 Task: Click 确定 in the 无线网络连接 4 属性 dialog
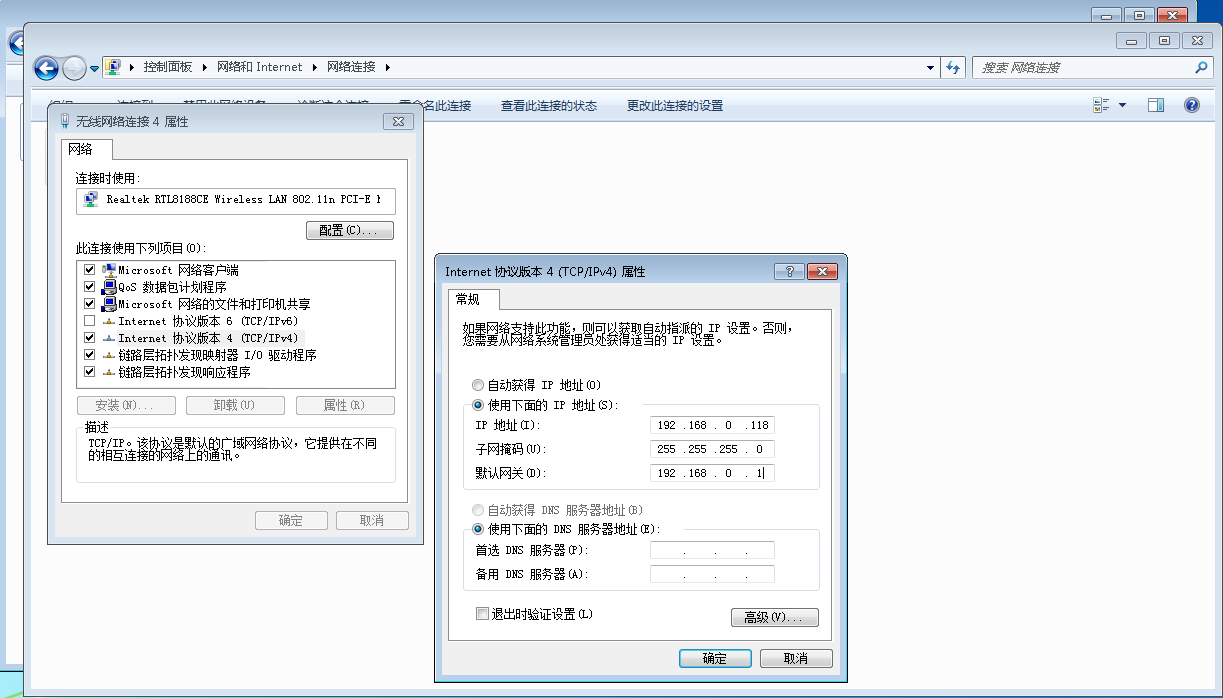[x=291, y=520]
